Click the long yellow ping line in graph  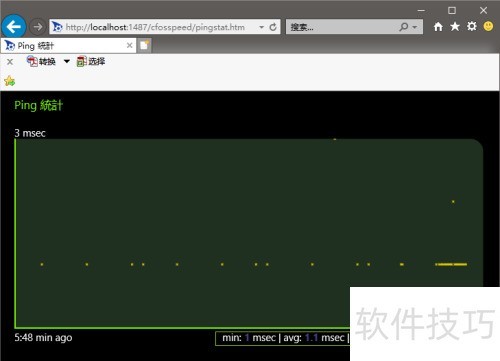[x=451, y=264]
